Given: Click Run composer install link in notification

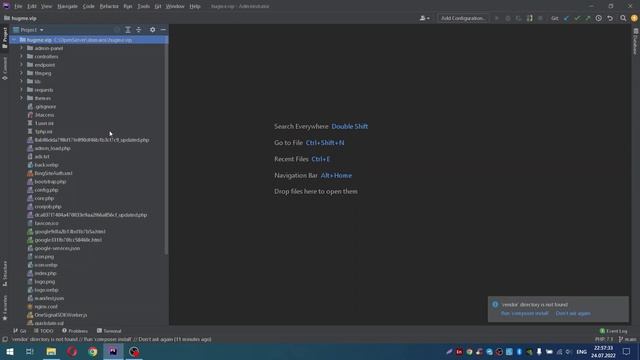Looking at the screenshot, I should (524, 313).
